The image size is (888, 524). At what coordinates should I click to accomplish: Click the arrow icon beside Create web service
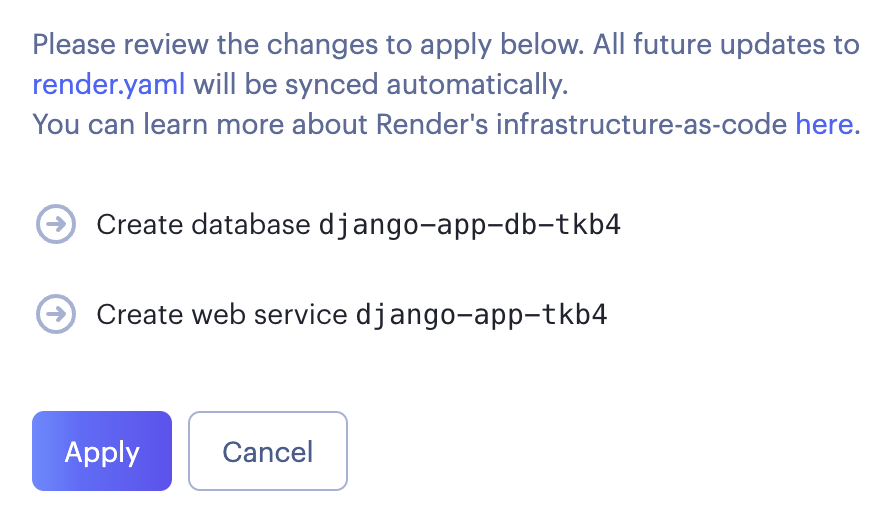click(56, 315)
